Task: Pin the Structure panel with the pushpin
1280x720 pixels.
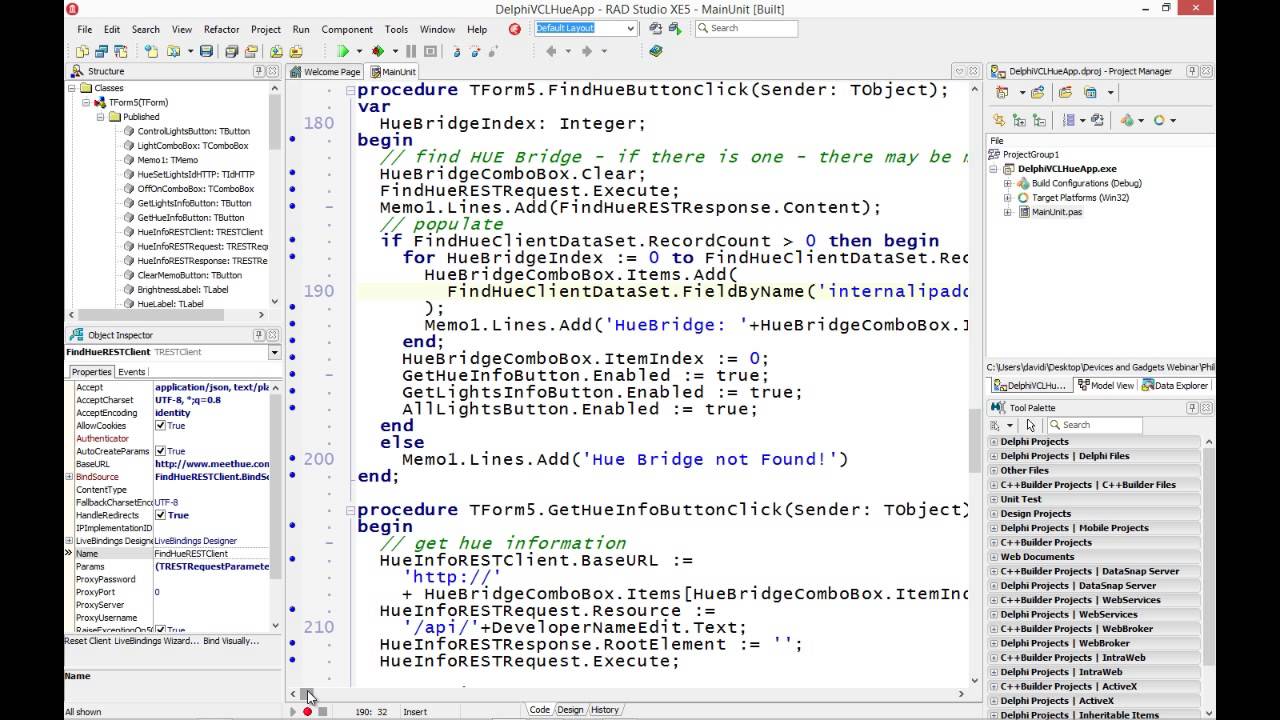Action: [258, 71]
